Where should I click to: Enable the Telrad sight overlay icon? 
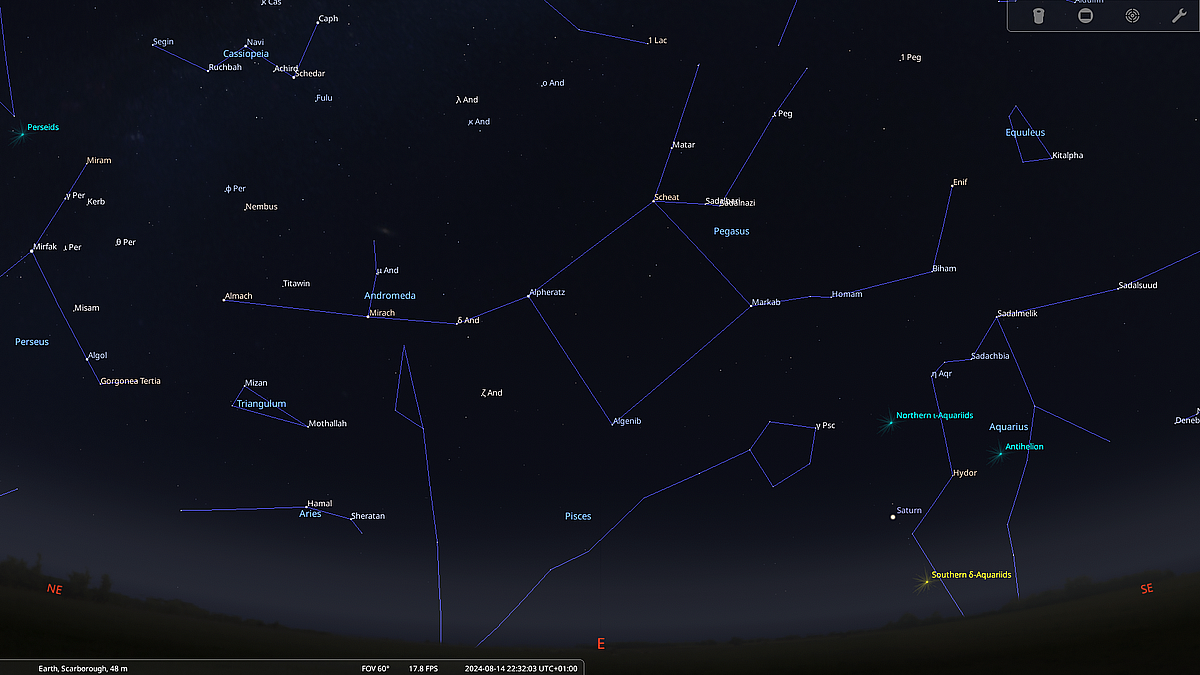tap(1132, 16)
